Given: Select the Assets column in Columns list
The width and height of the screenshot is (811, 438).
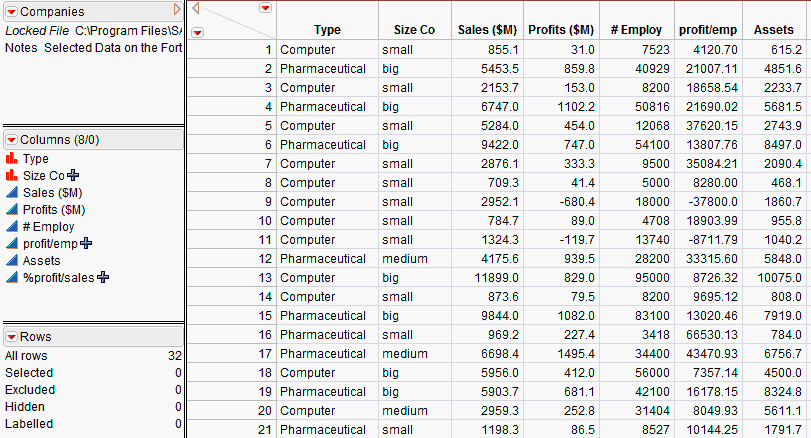Looking at the screenshot, I should tap(40, 260).
